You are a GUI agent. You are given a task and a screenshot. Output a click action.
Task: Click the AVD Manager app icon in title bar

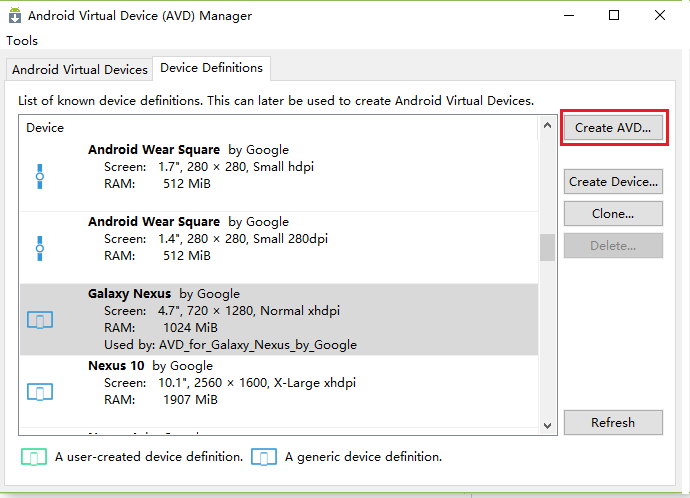coord(15,15)
